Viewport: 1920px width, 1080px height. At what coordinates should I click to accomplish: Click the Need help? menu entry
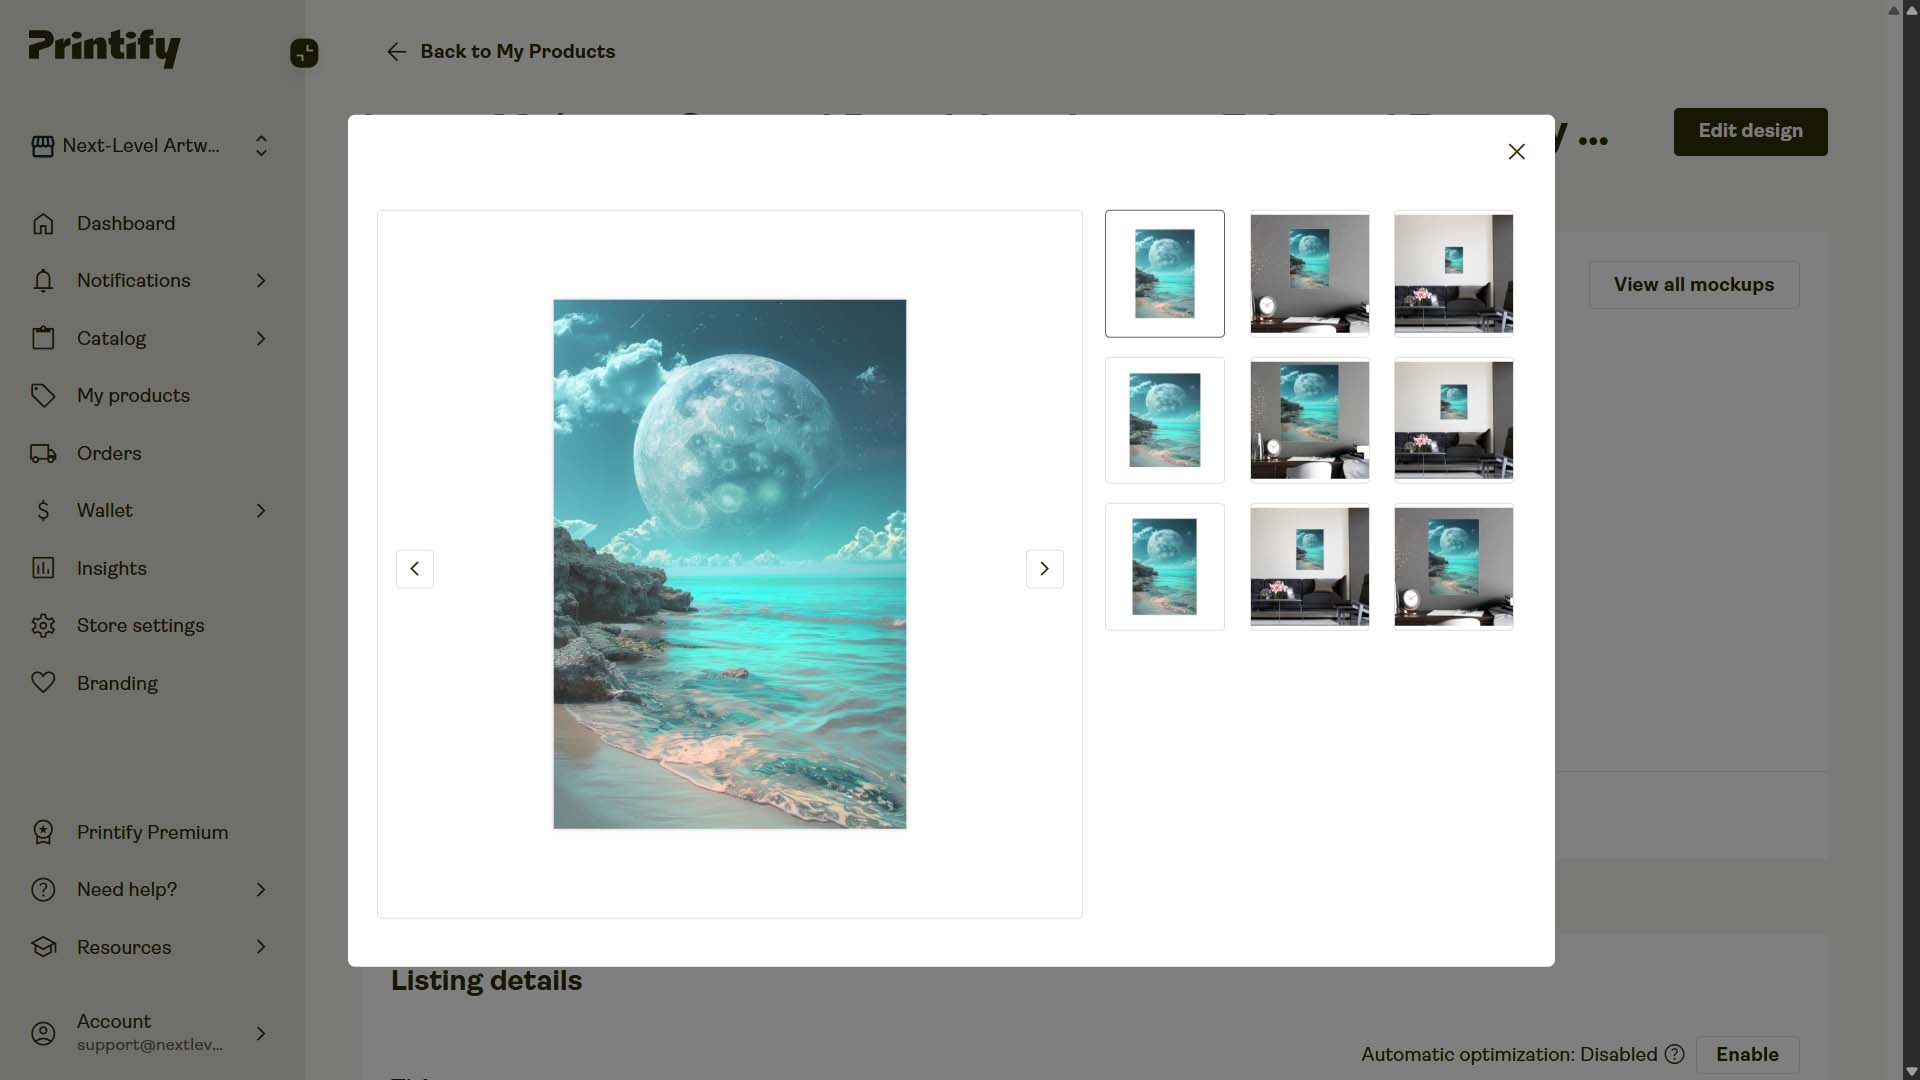click(126, 889)
